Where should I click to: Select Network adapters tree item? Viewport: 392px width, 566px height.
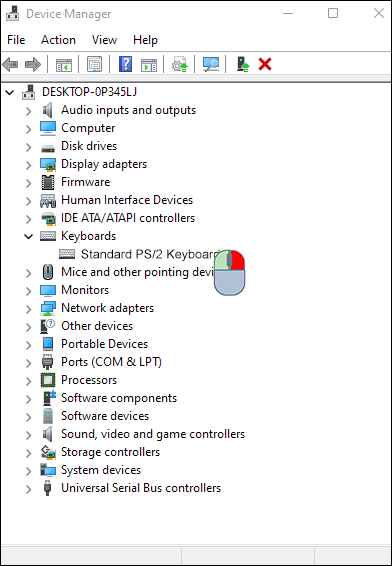point(108,308)
